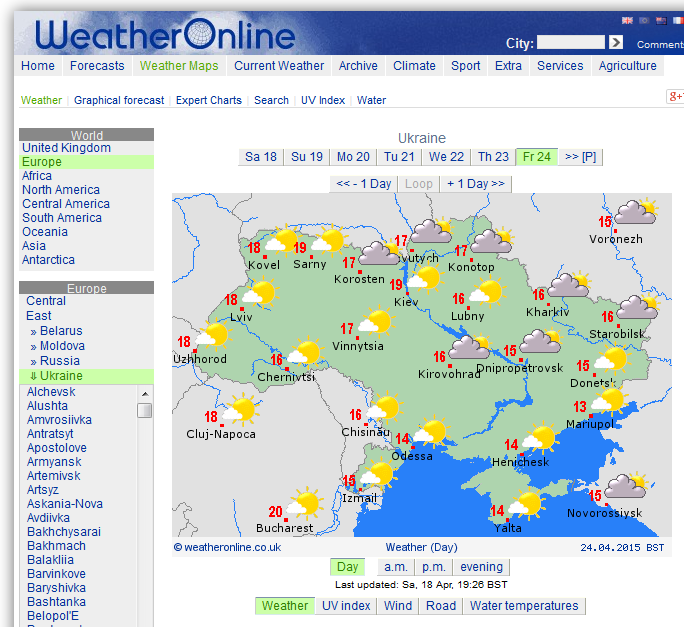Click the cloud icon at Korosten
This screenshot has height=627, width=684.
tap(379, 254)
